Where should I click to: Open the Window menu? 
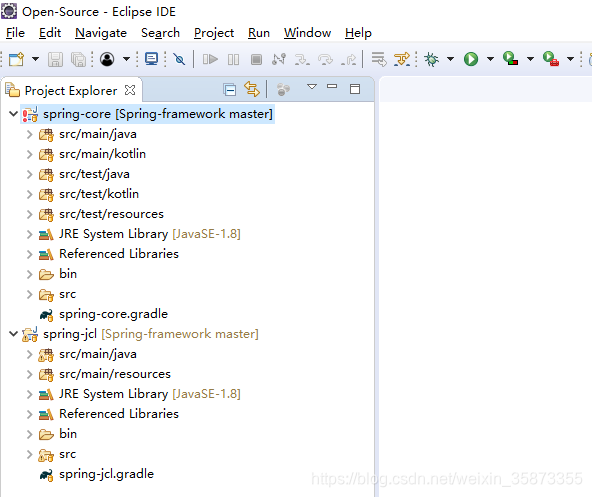307,33
